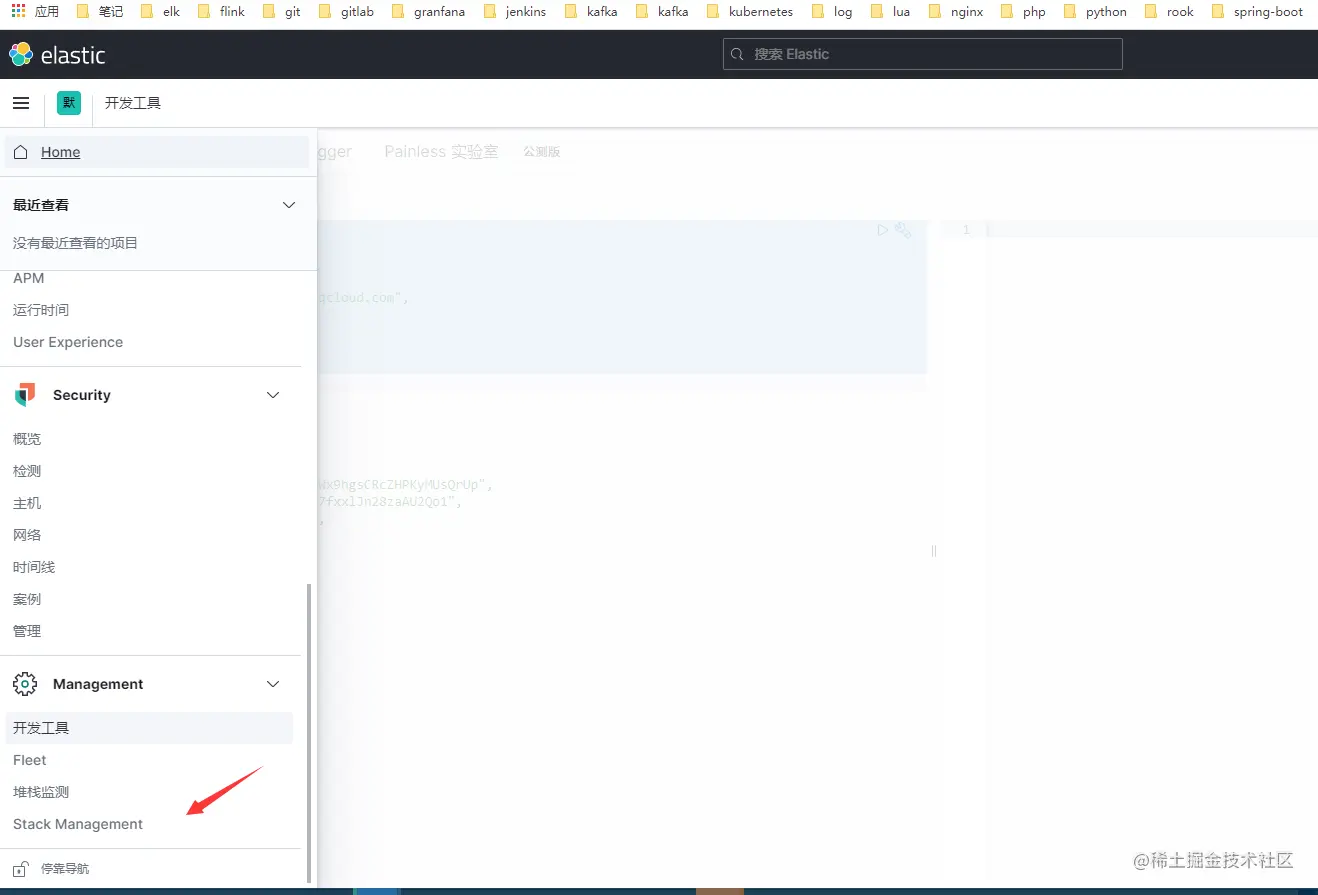Screen dimensions: 1318x895
Task: Open the flink bookmark folder
Action: (221, 12)
